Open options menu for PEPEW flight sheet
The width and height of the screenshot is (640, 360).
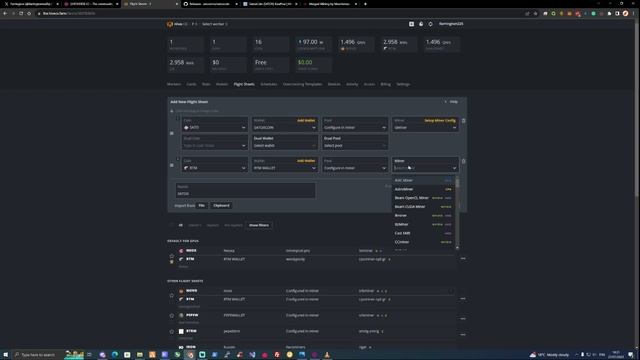(x=463, y=318)
